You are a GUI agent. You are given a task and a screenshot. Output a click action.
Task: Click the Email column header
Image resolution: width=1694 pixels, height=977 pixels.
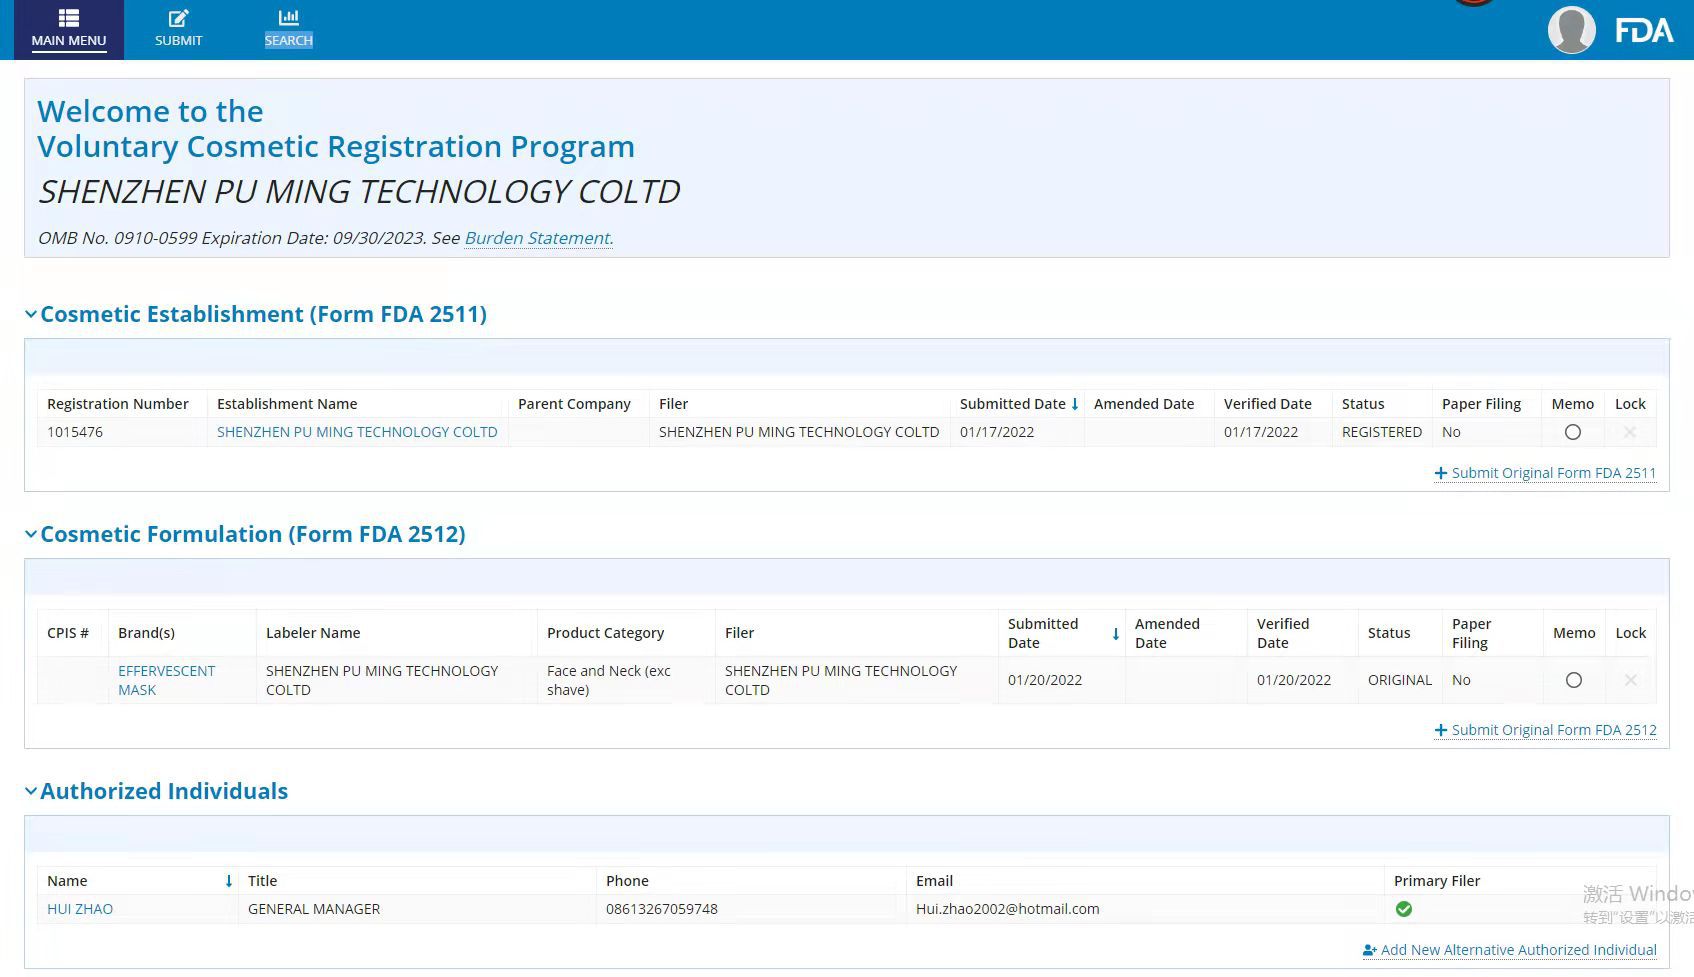click(x=934, y=881)
